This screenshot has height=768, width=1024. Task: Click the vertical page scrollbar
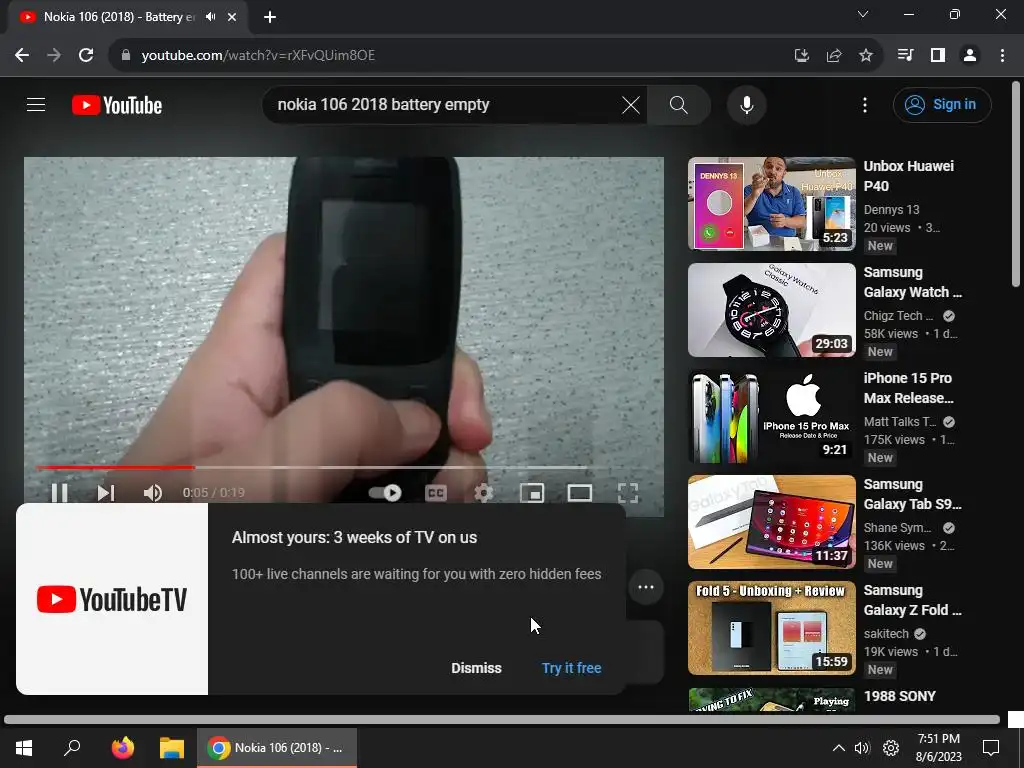[1016, 184]
